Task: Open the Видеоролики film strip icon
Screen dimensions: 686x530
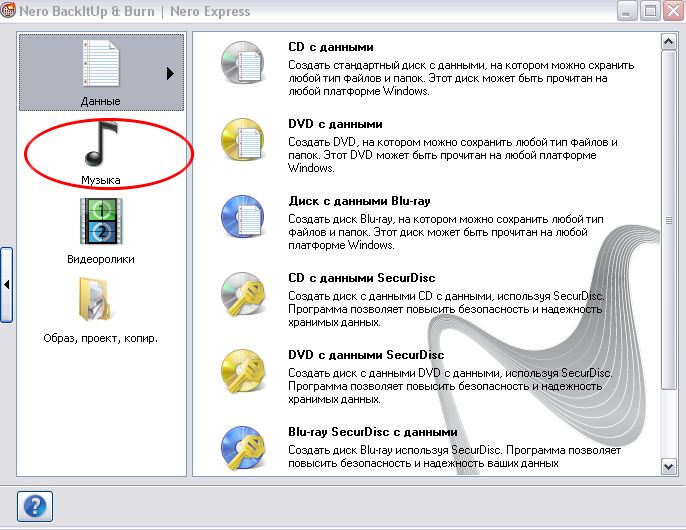Action: [101, 221]
